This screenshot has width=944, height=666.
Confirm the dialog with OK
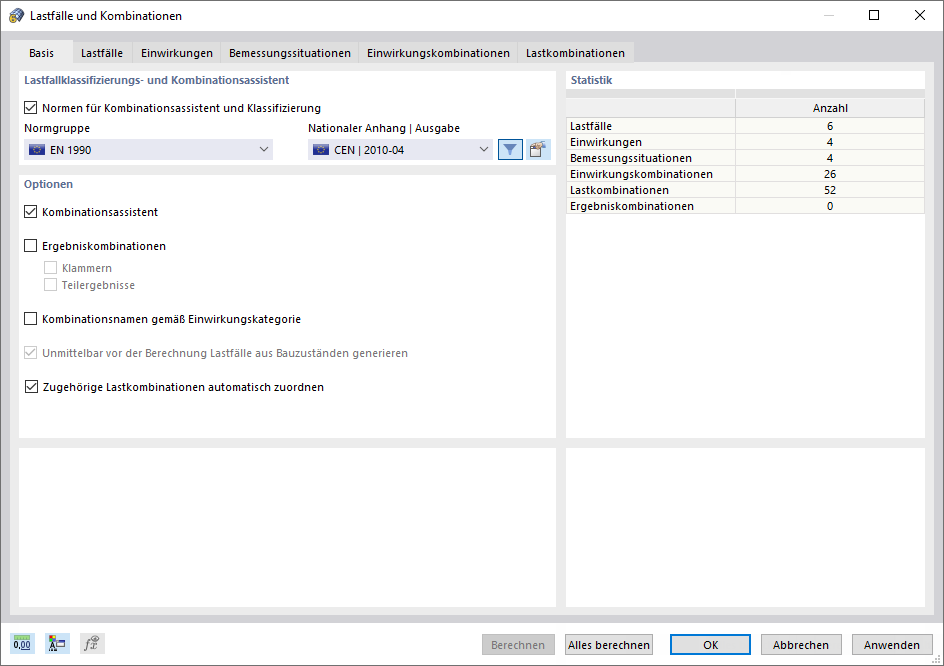pyautogui.click(x=710, y=644)
